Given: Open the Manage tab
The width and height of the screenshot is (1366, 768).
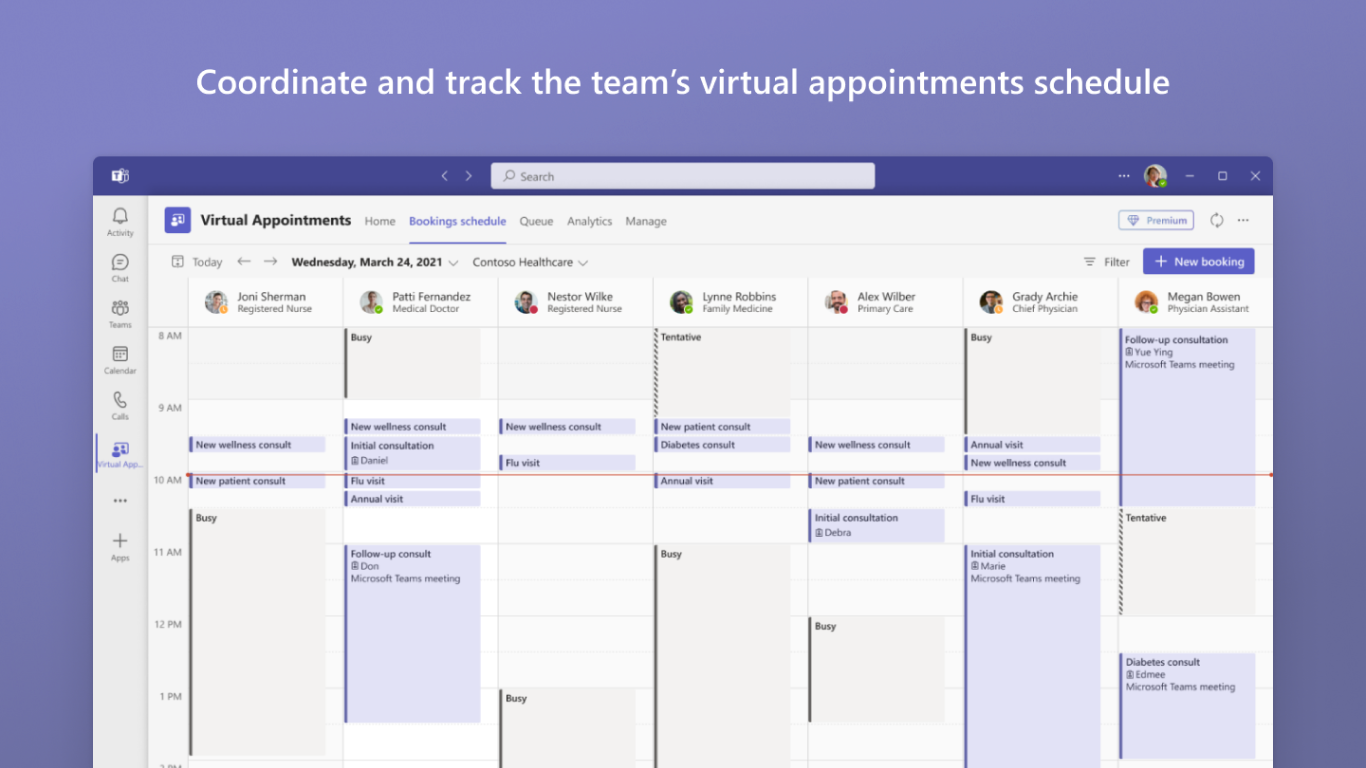Looking at the screenshot, I should point(646,221).
